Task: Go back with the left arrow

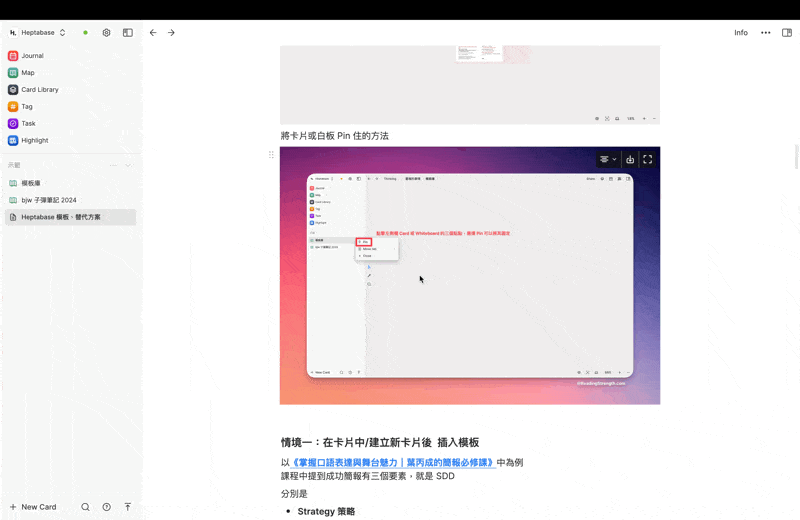Action: point(153,33)
